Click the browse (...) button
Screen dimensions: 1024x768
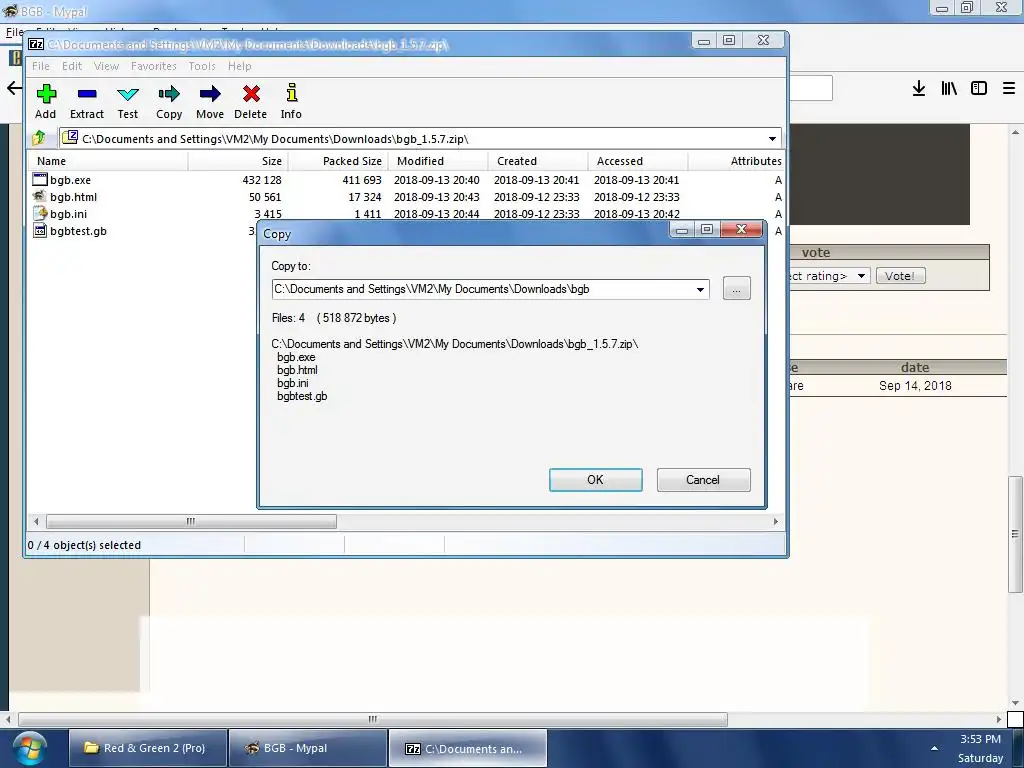tap(737, 289)
